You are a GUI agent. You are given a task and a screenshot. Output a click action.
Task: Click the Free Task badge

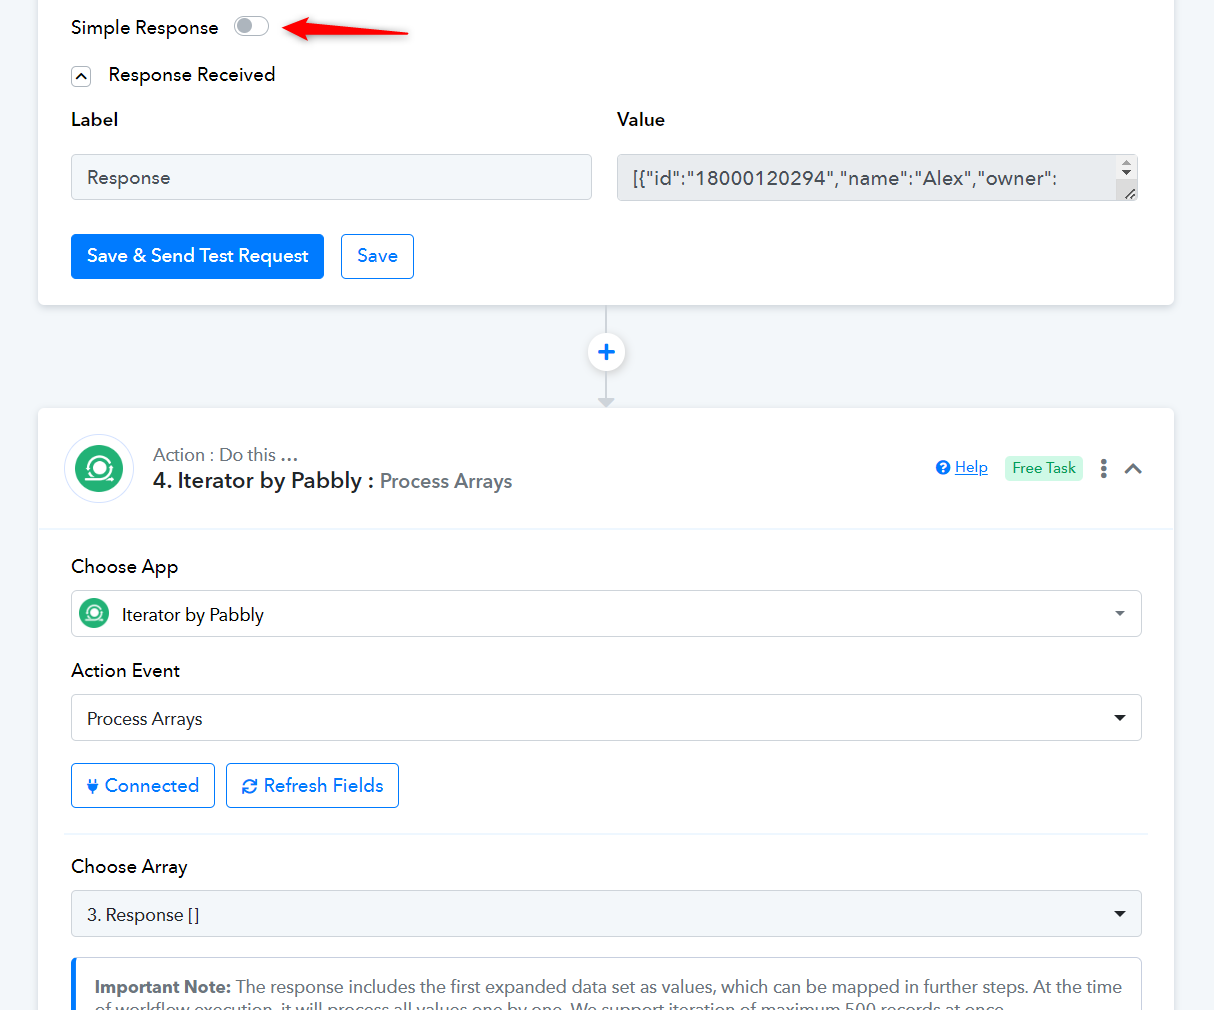pos(1043,468)
